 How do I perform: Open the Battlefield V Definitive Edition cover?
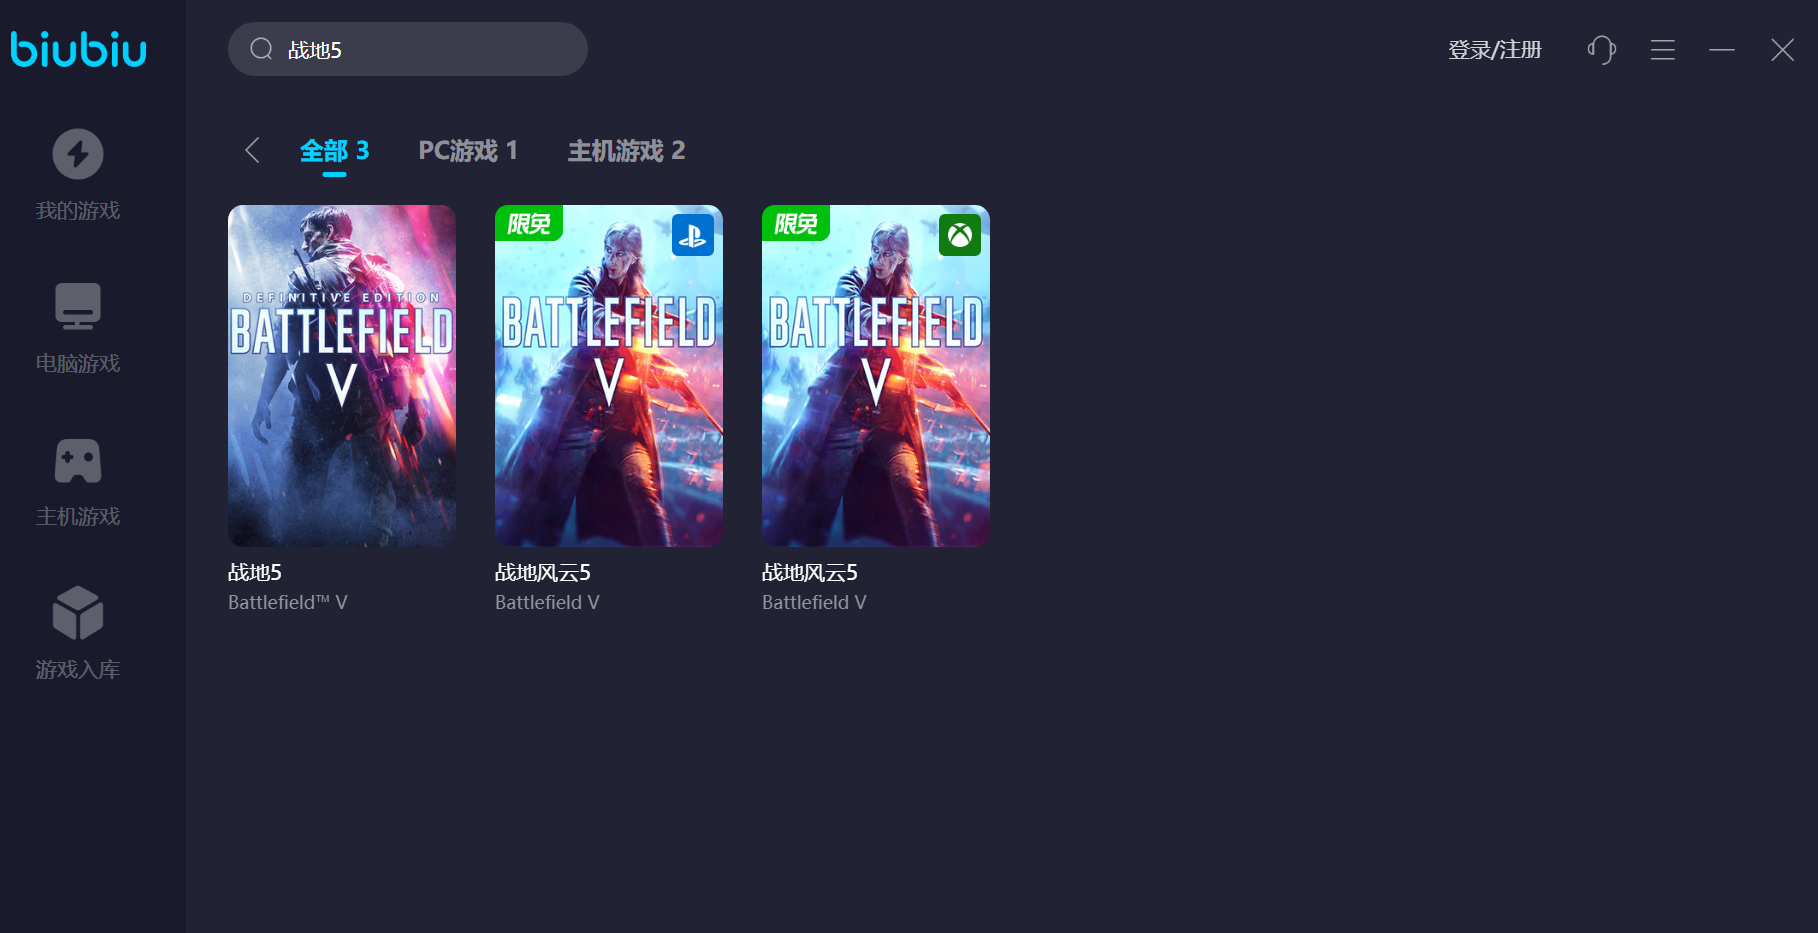[342, 376]
